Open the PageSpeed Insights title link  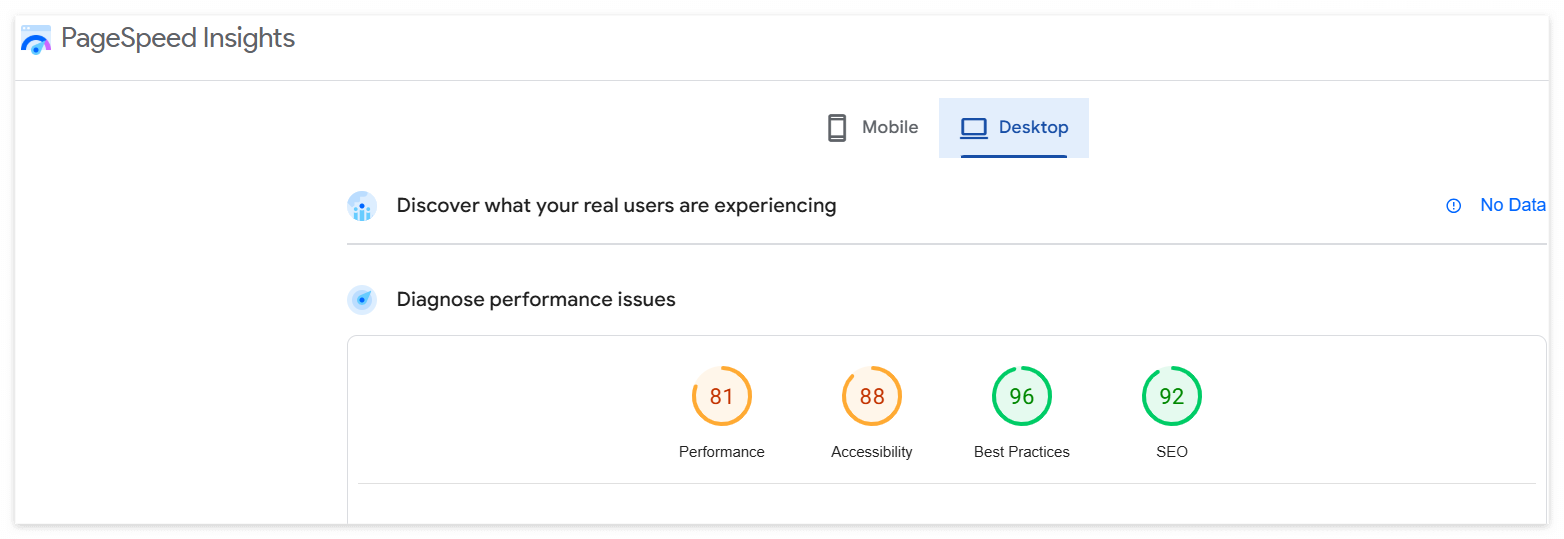click(x=178, y=39)
